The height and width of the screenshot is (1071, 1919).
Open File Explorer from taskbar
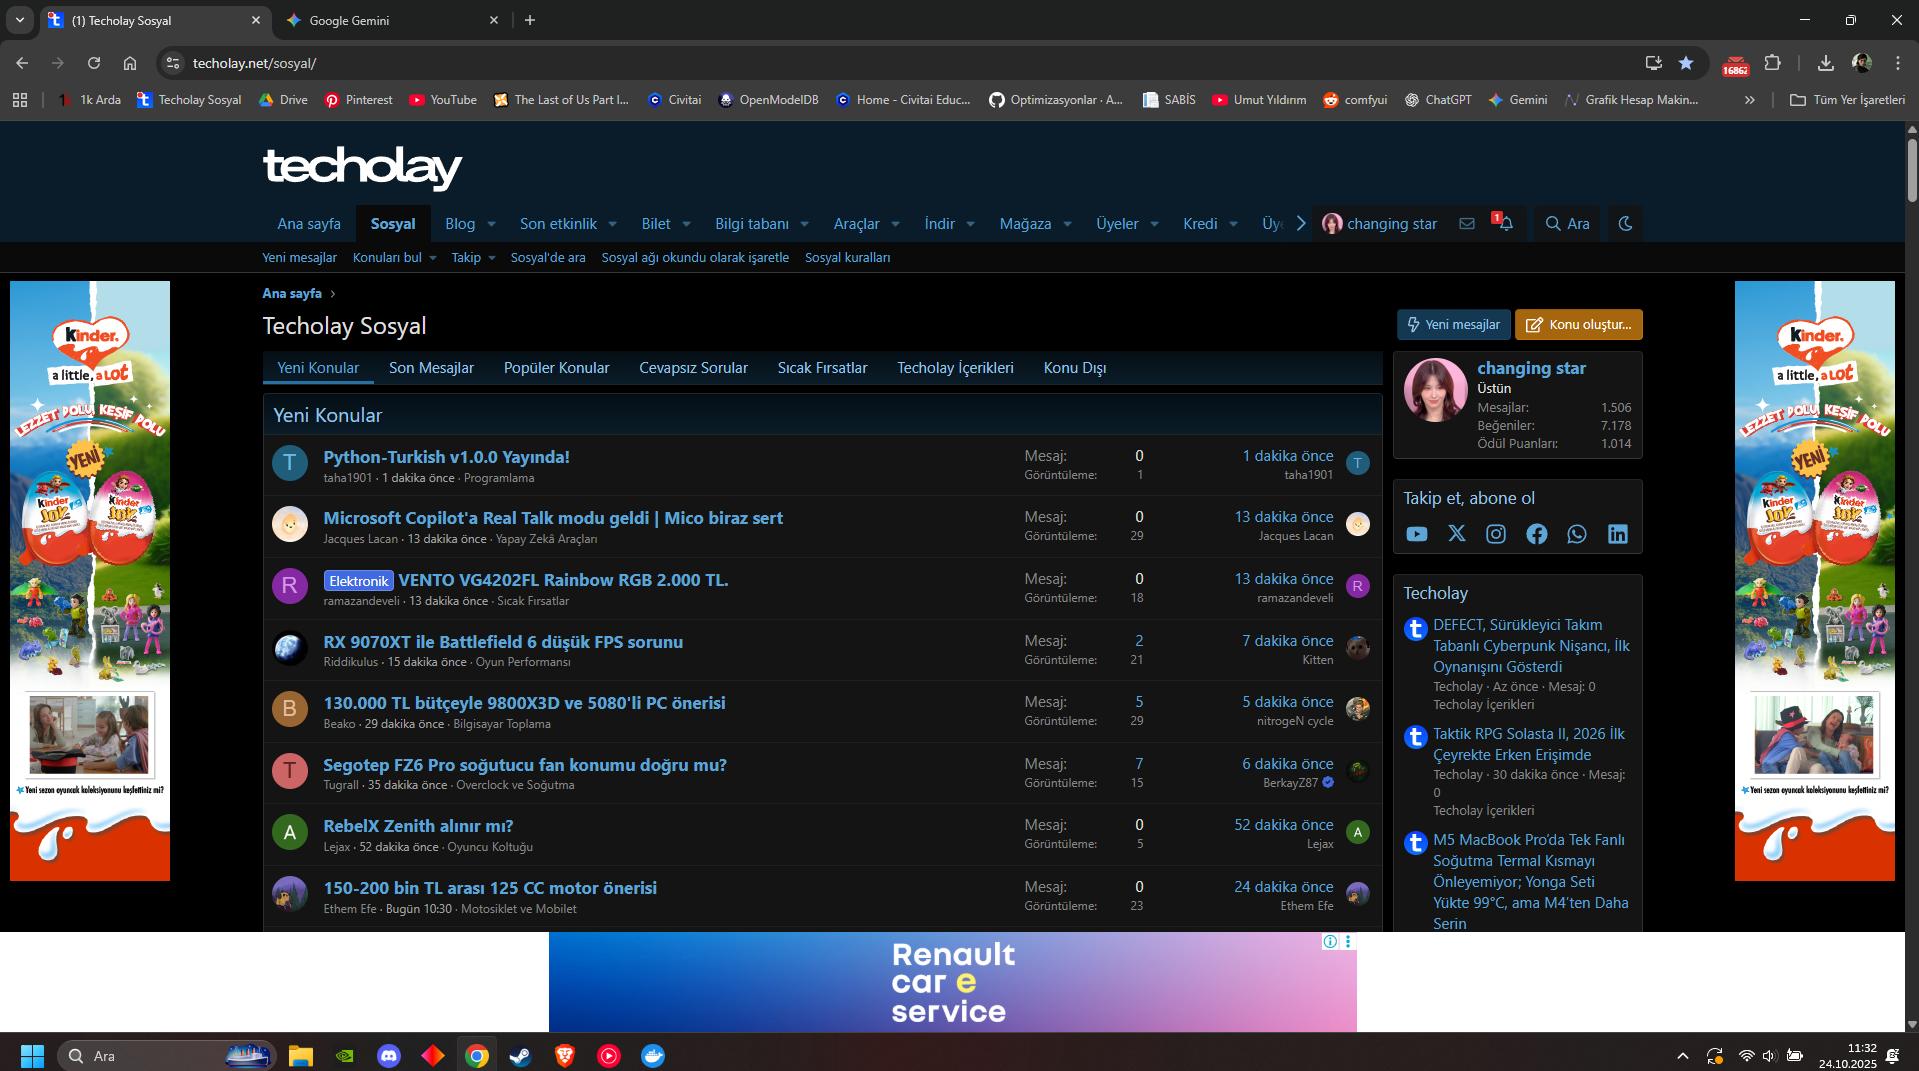301,1056
